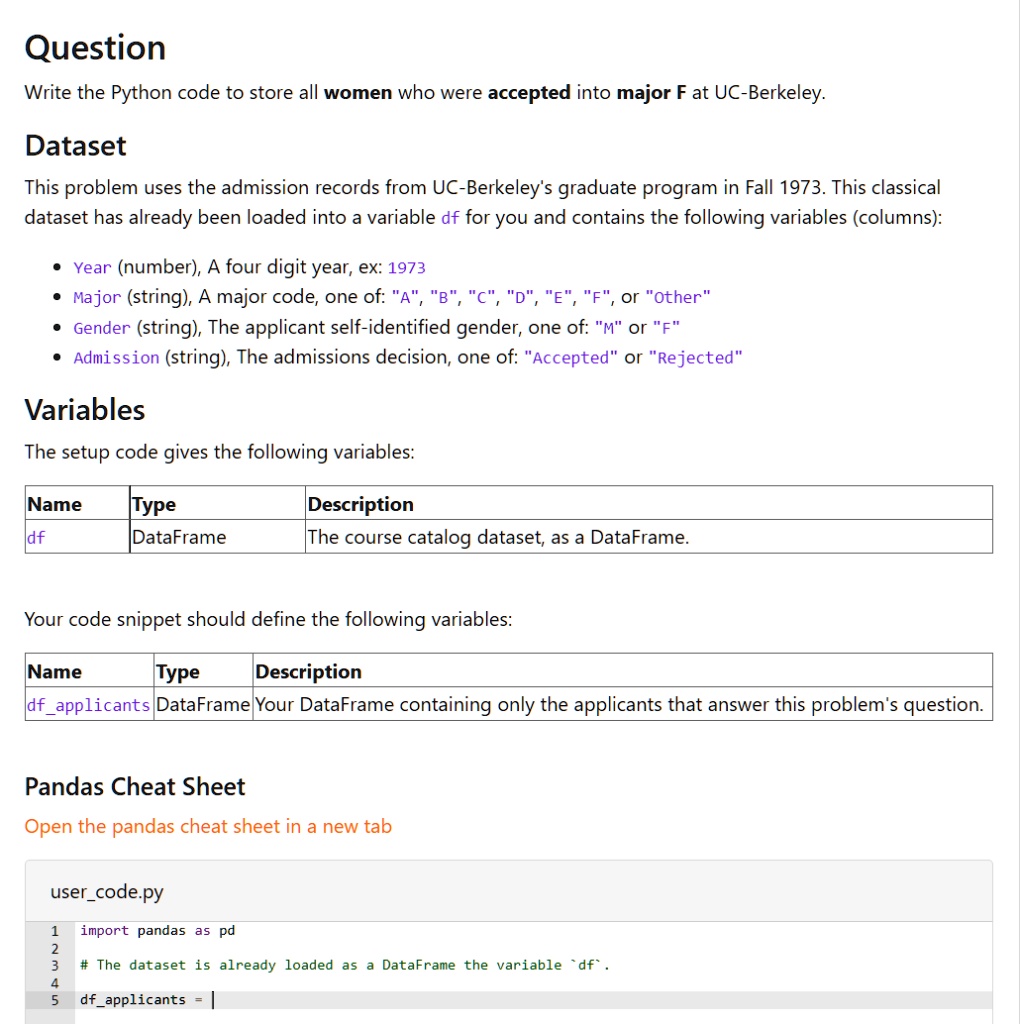Click the df_applicants cell in second table
The image size is (1020, 1024).
(x=89, y=705)
